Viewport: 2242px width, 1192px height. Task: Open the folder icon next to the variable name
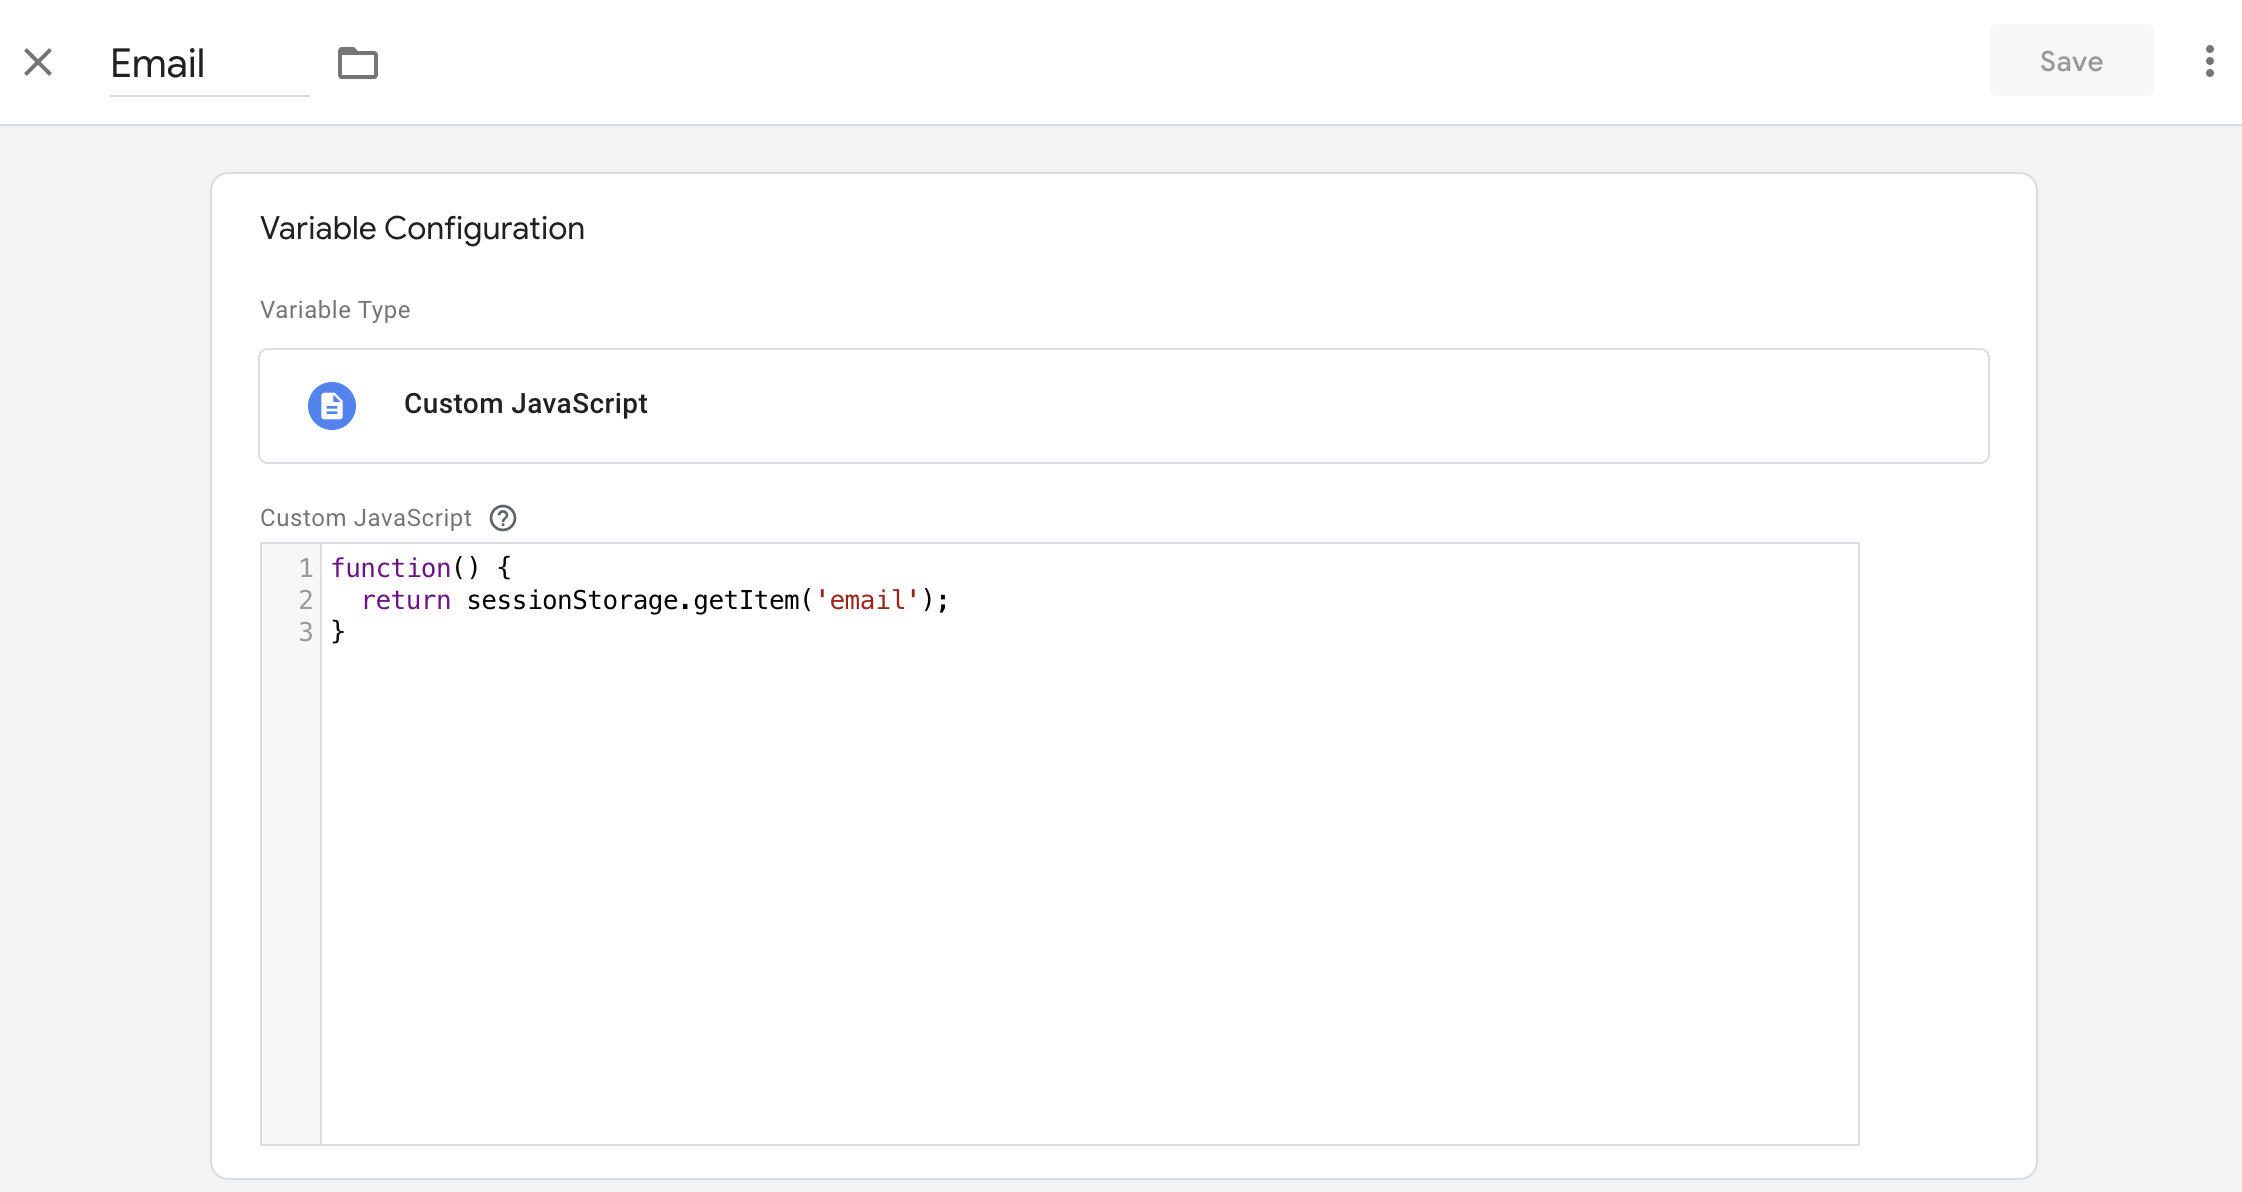point(357,63)
